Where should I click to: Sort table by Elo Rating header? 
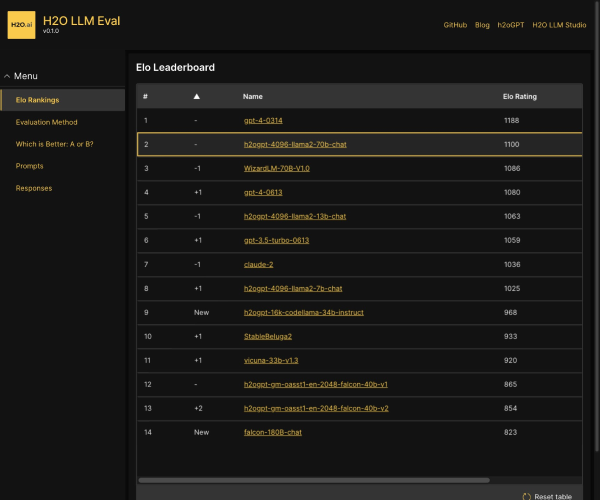519,97
